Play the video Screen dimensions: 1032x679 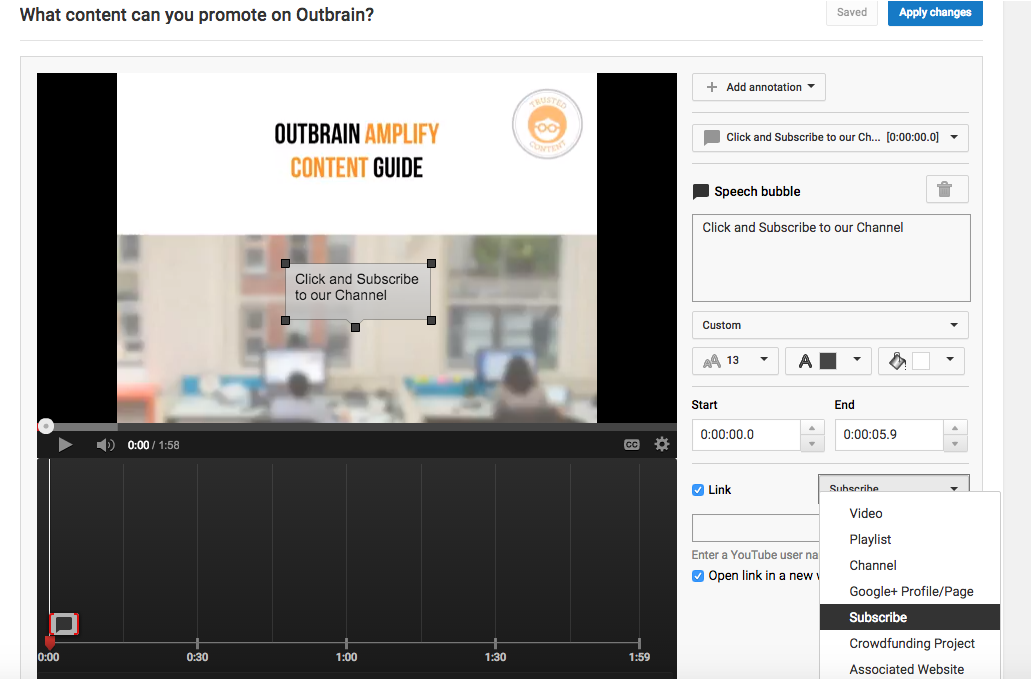pyautogui.click(x=65, y=445)
